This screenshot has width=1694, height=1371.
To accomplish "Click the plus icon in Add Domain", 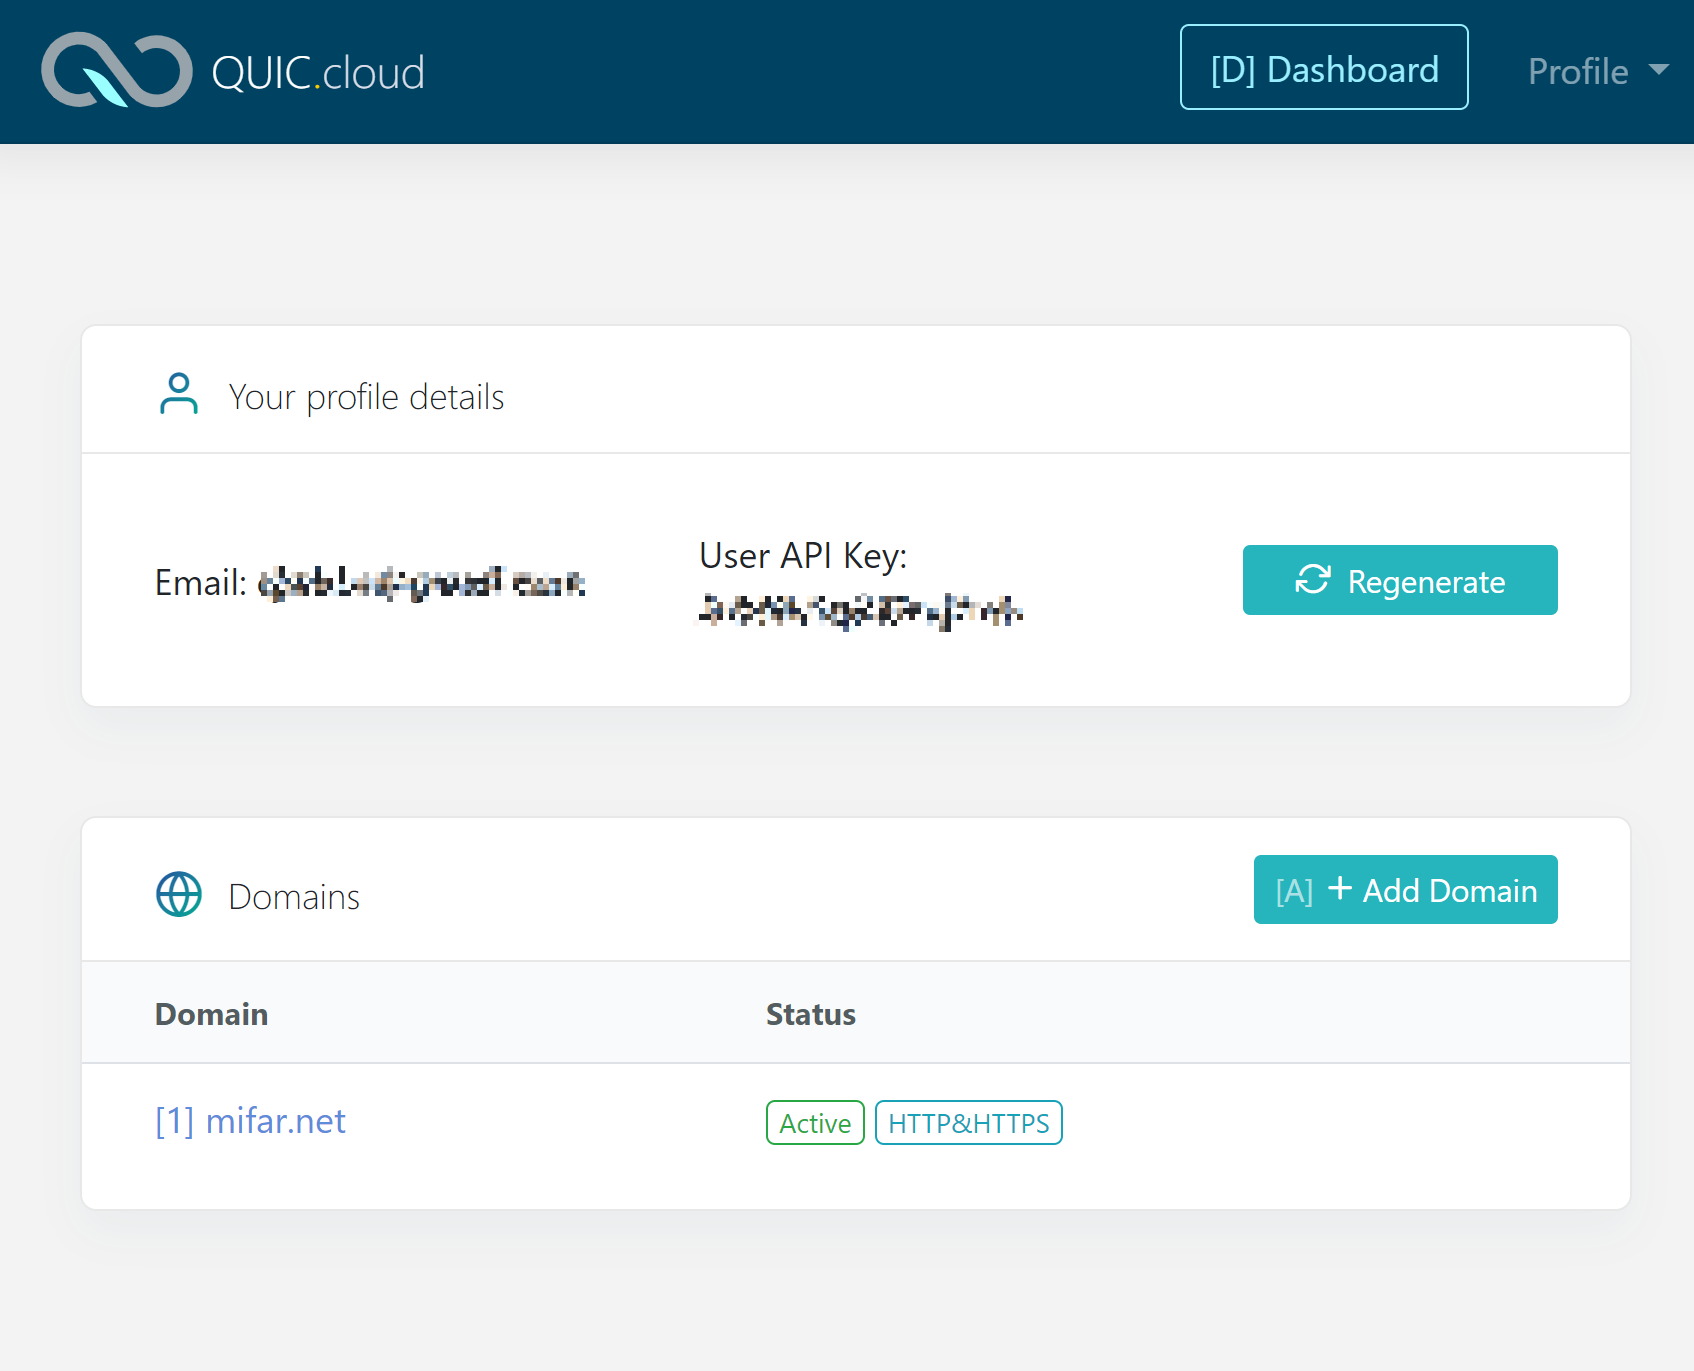I will tap(1340, 888).
